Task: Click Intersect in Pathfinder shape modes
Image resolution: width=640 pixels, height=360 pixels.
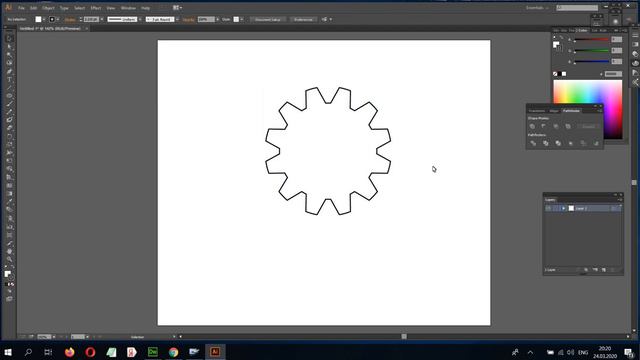Action: point(556,127)
